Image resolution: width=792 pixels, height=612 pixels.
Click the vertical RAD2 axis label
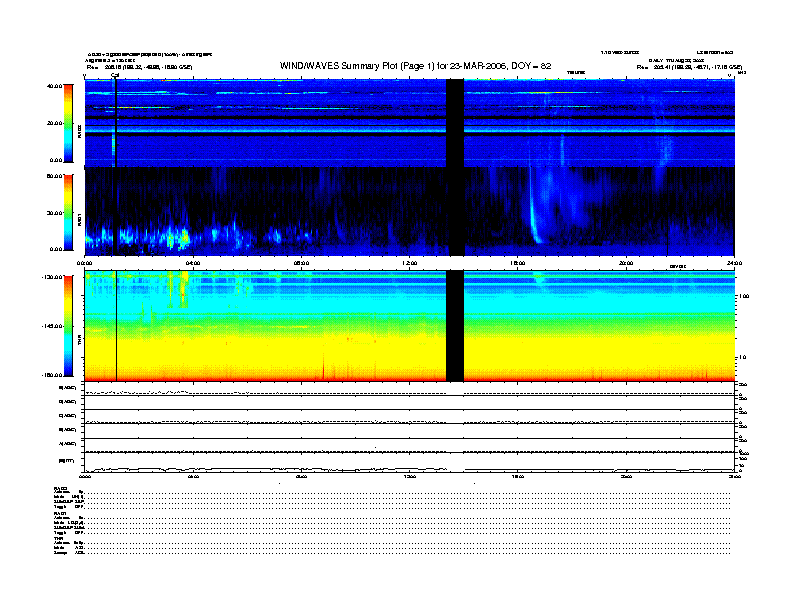79,131
